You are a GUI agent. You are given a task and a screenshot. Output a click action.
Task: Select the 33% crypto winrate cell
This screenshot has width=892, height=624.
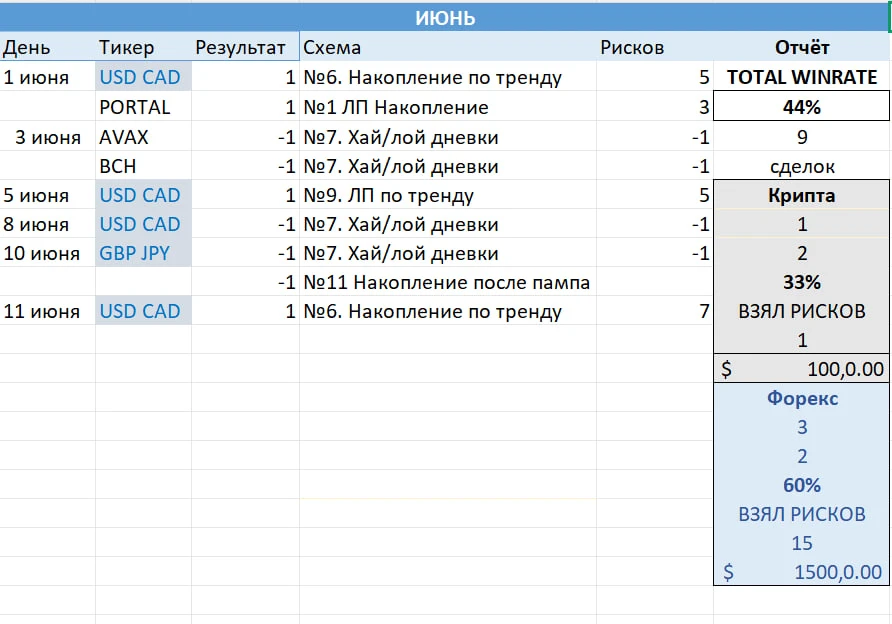pos(802,282)
